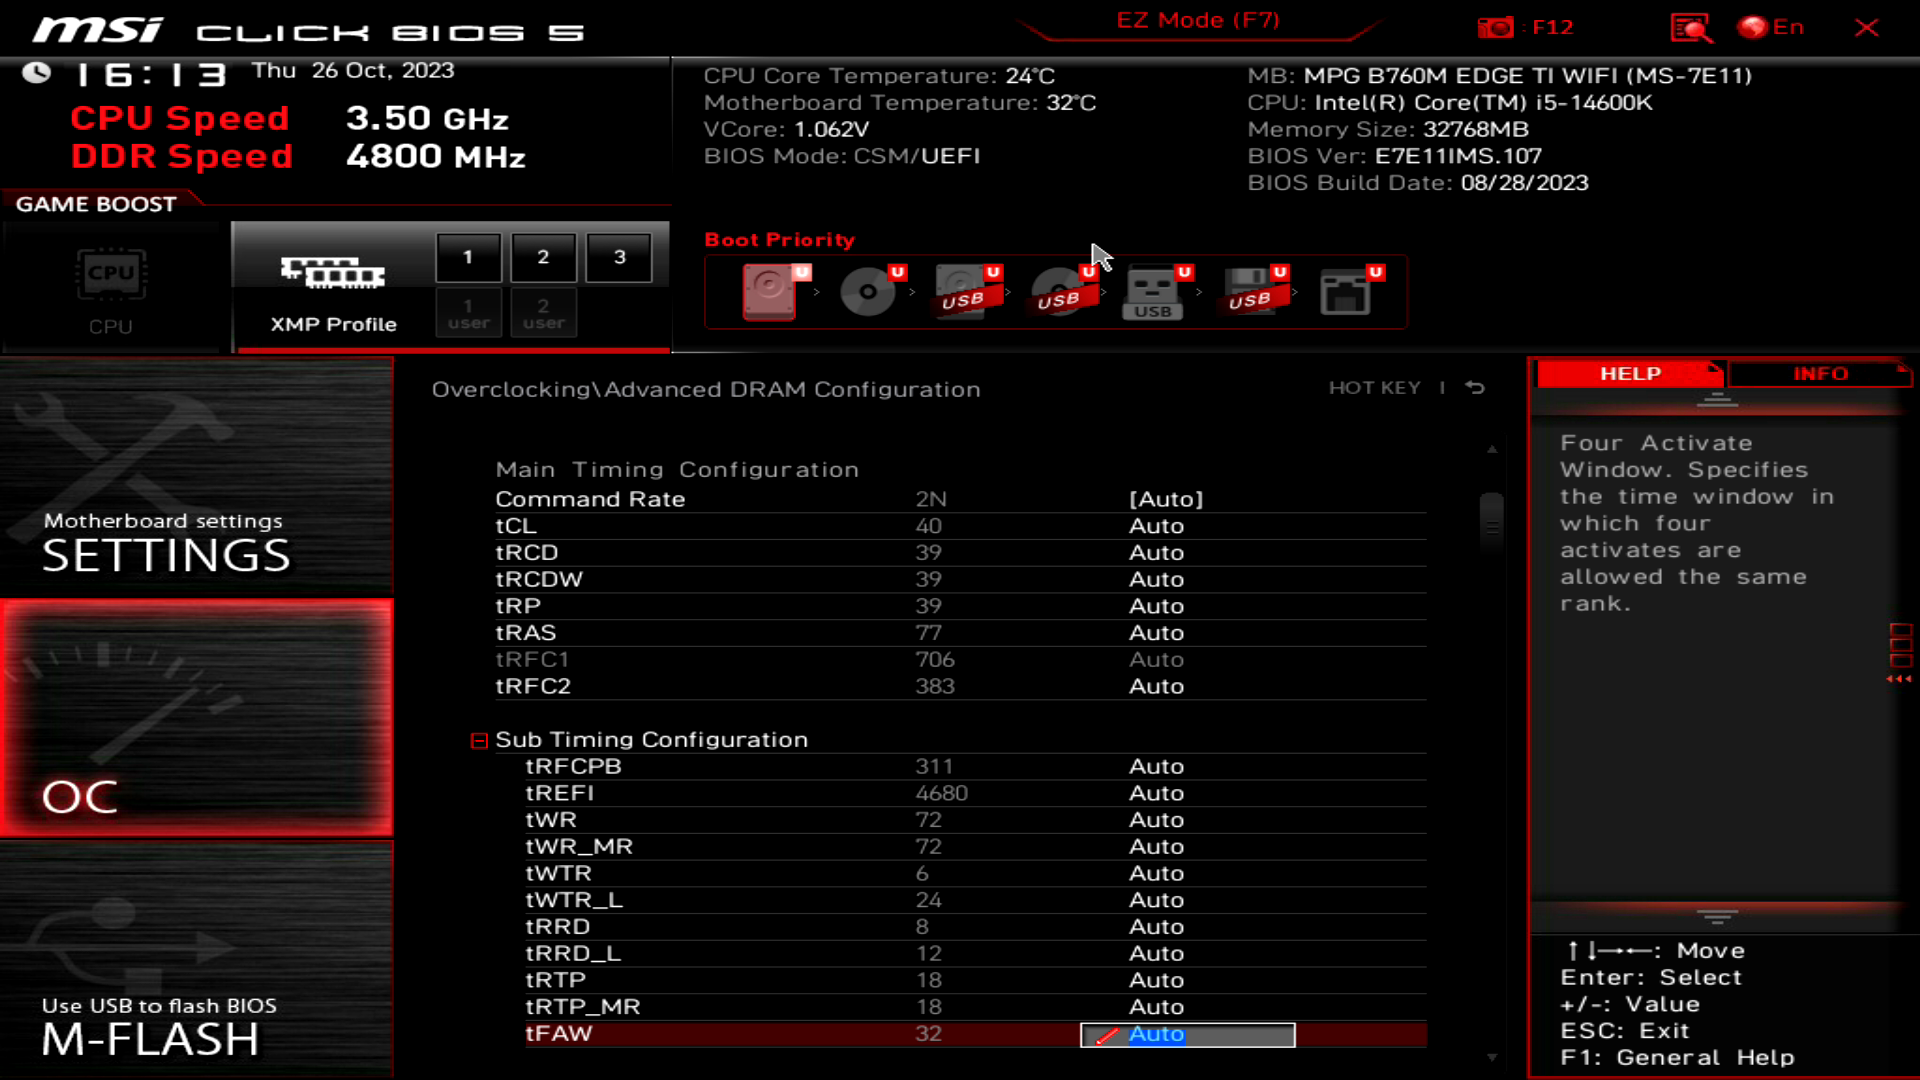
Task: Enable XMP profile 1
Action: (x=468, y=257)
